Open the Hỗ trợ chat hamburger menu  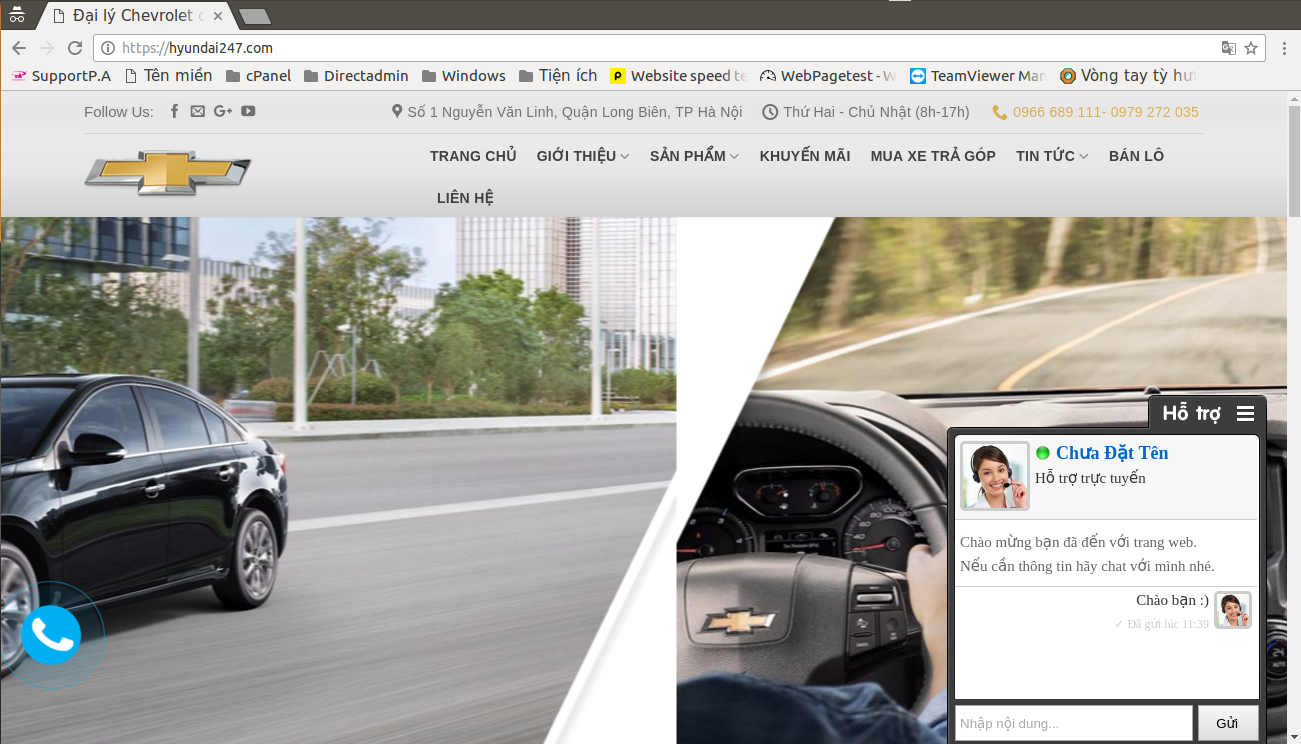click(x=1245, y=414)
